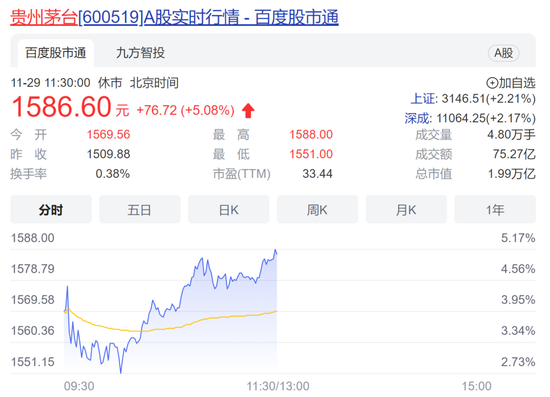Click the 休市 market status text

tap(110, 83)
